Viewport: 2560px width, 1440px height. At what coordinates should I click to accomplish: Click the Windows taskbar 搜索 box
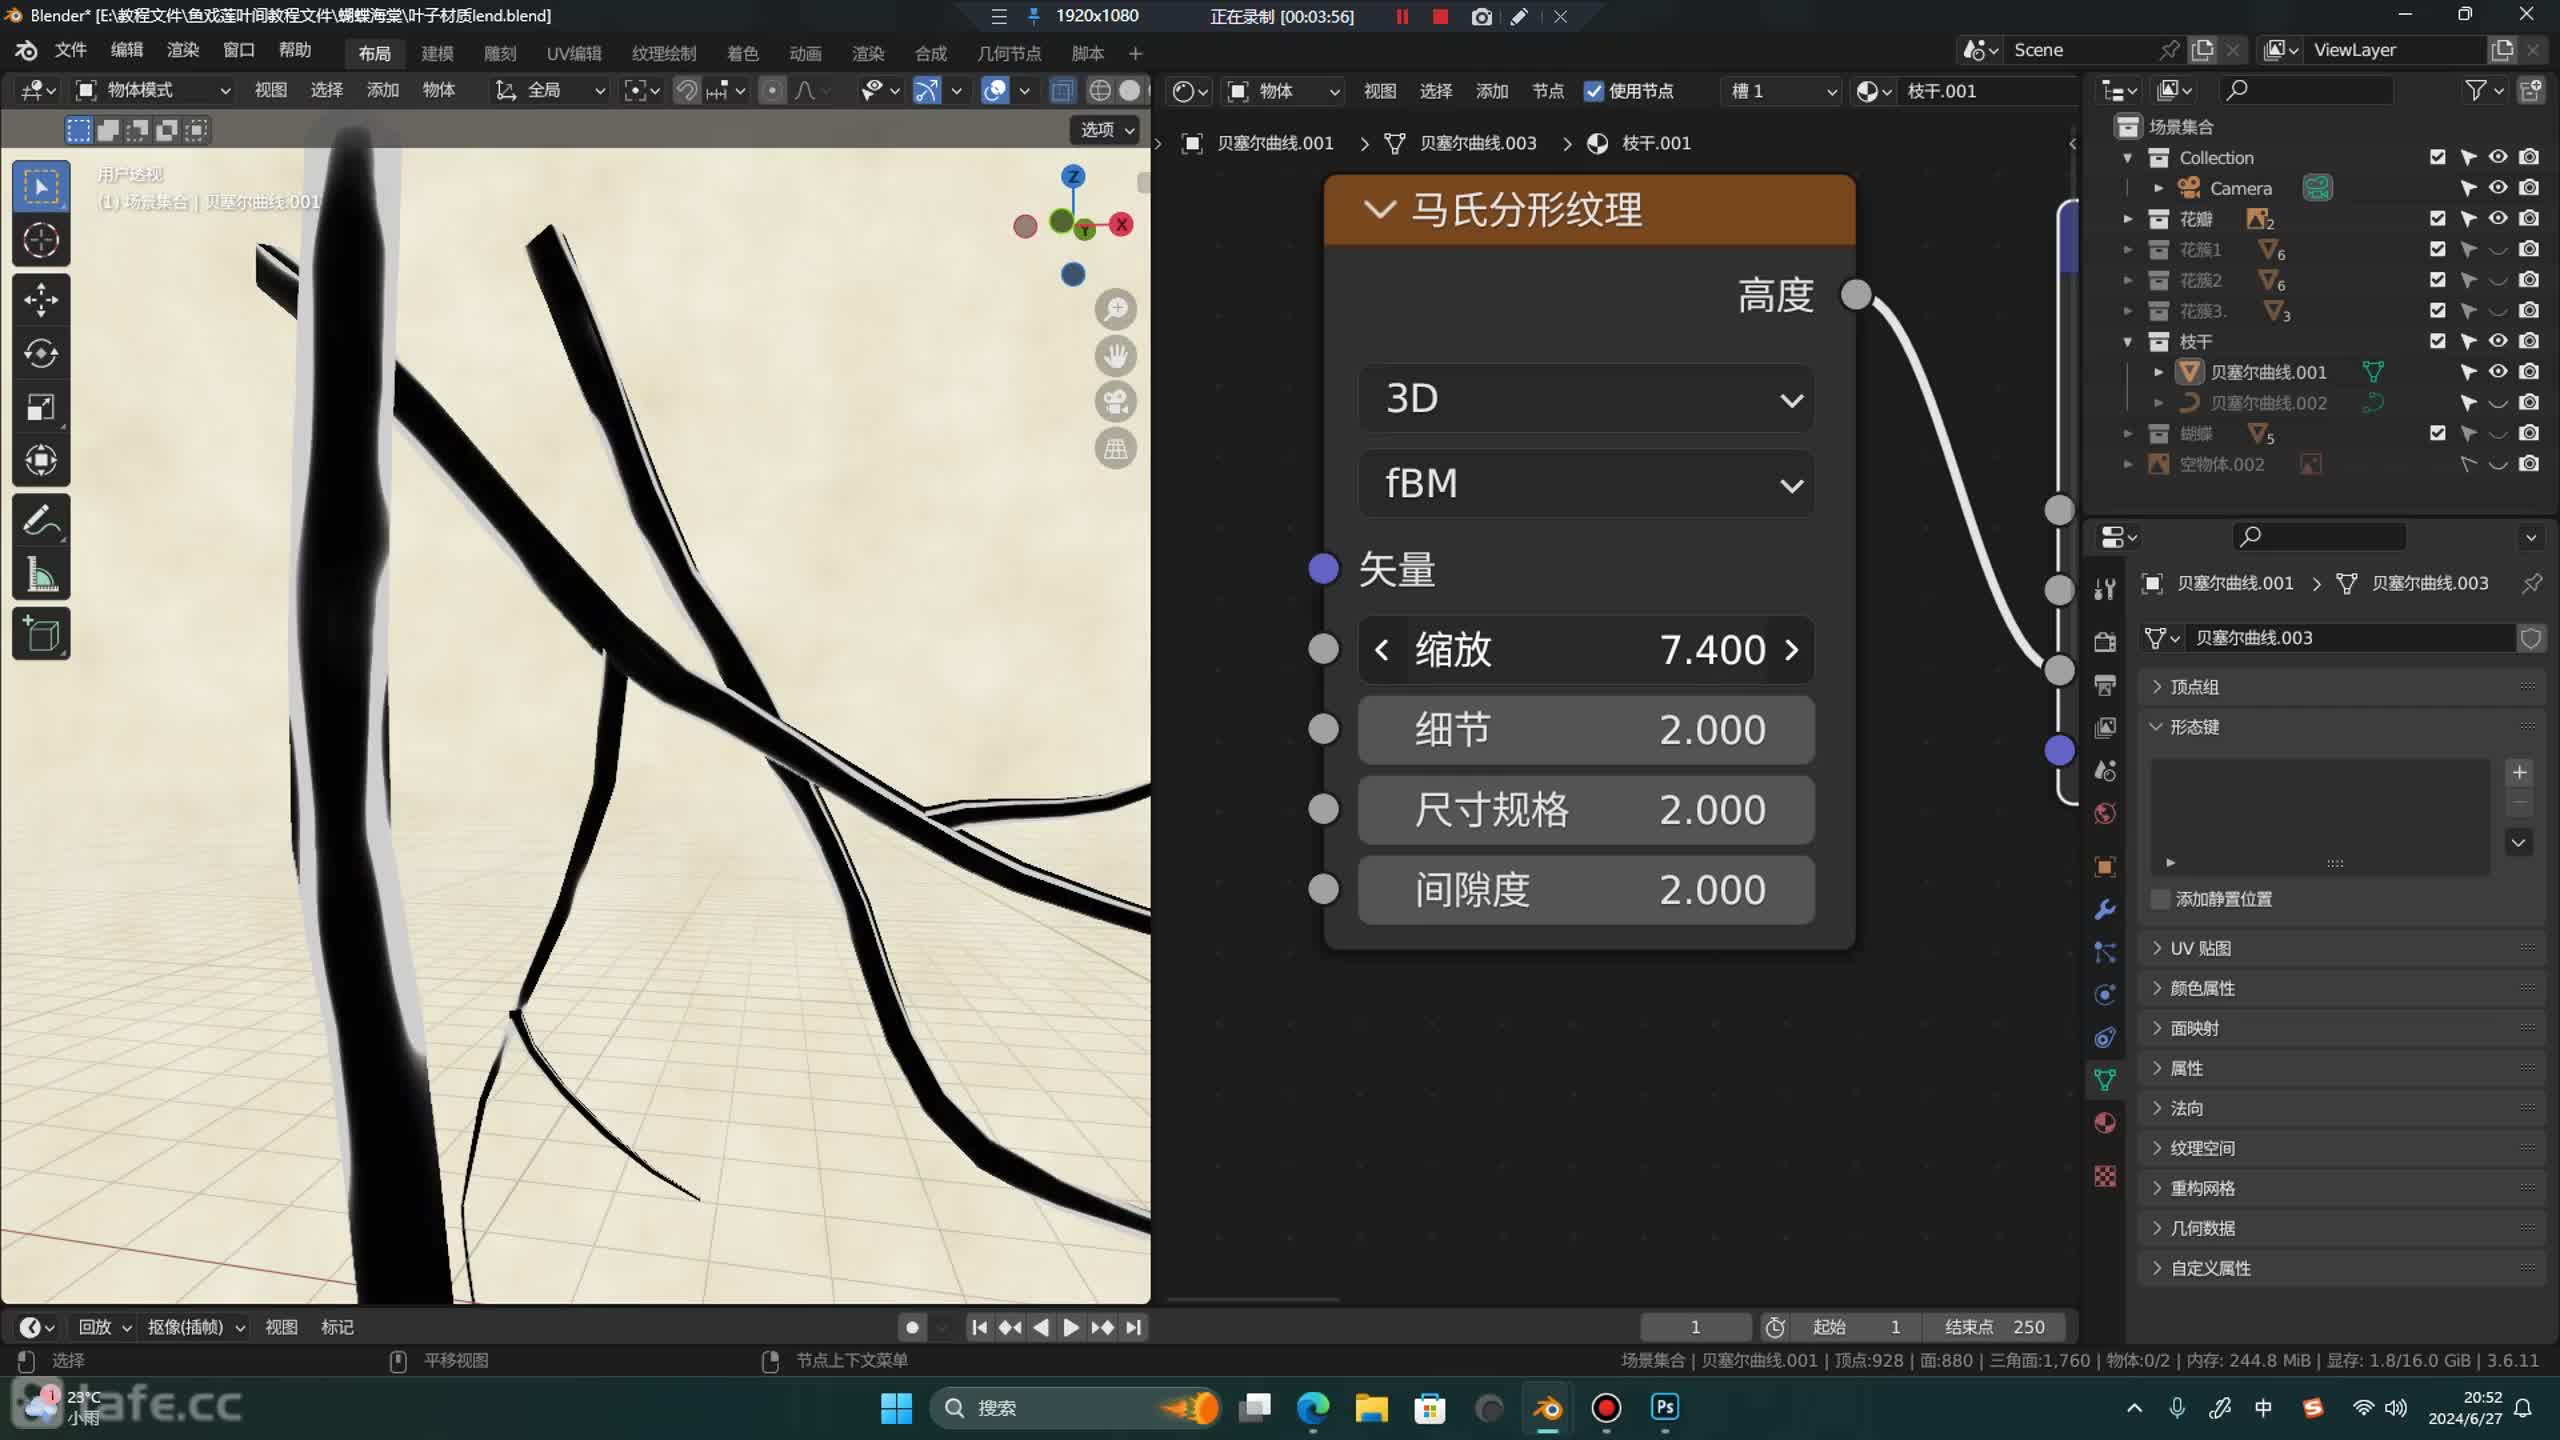pos(1074,1408)
